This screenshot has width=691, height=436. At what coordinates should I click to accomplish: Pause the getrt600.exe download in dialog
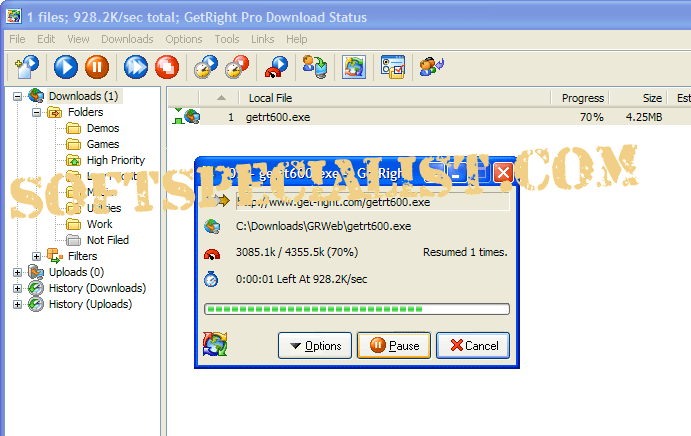tap(394, 346)
